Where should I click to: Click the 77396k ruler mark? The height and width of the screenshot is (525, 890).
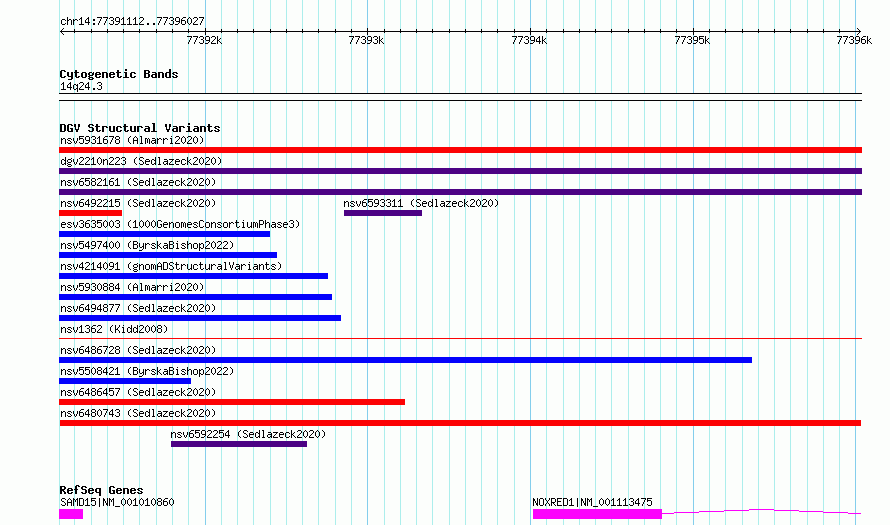(x=854, y=40)
